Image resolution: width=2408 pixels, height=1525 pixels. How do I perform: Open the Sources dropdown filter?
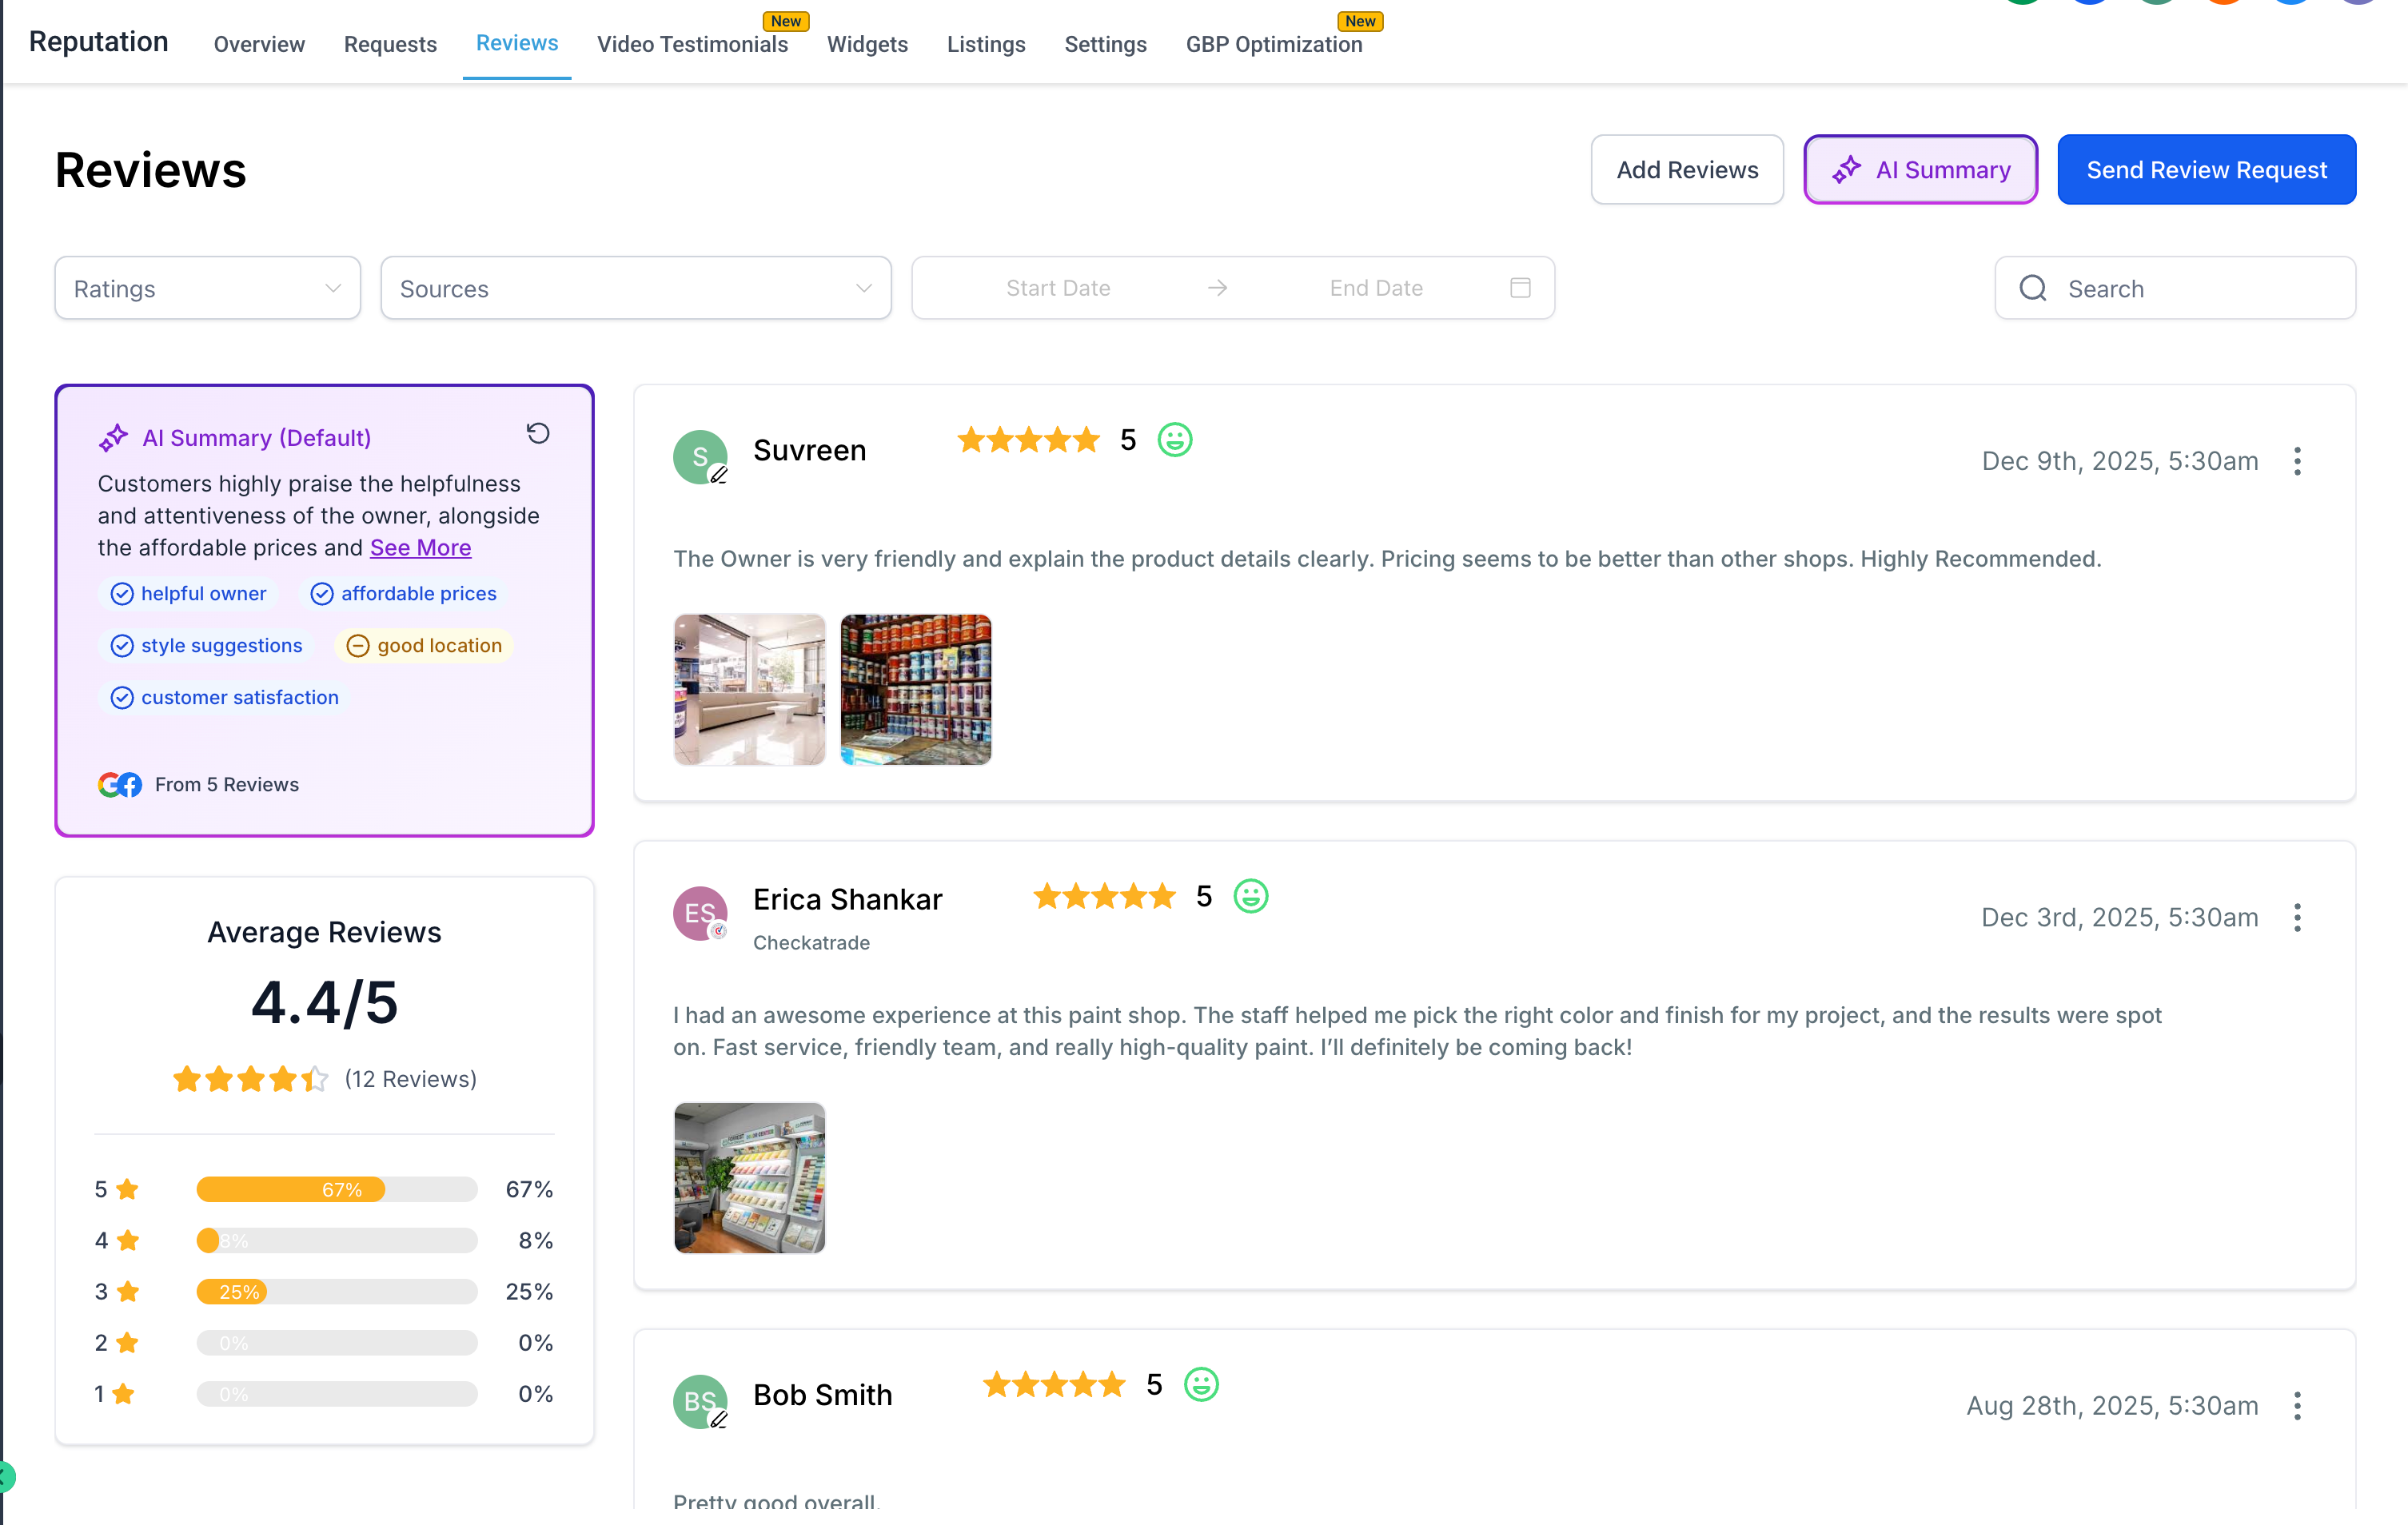pyautogui.click(x=635, y=289)
